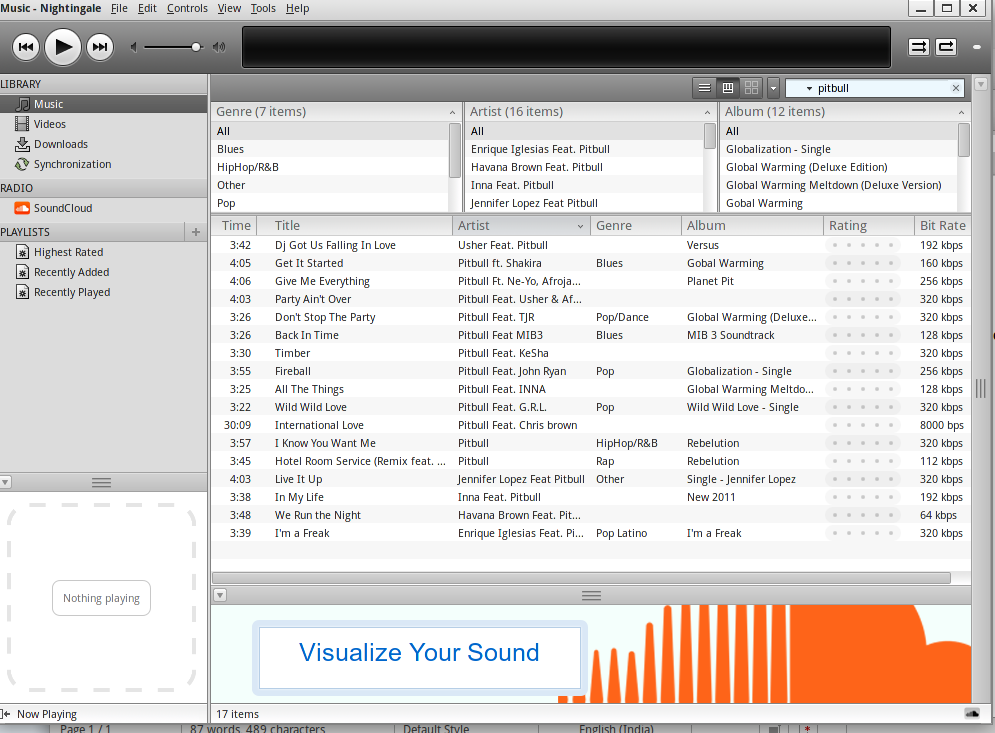Click the horizontal scrollbar of track list
Image resolution: width=995 pixels, height=733 pixels.
(581, 578)
